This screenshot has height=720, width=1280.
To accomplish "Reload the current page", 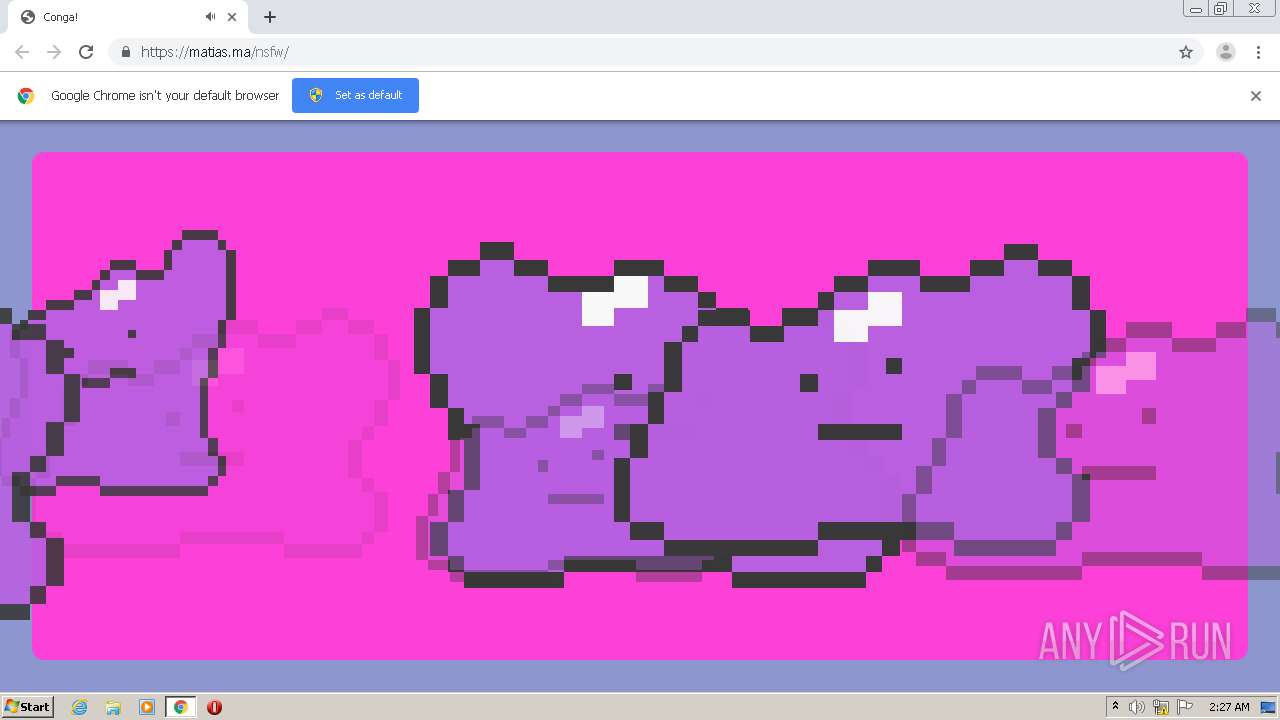I will pyautogui.click(x=86, y=52).
